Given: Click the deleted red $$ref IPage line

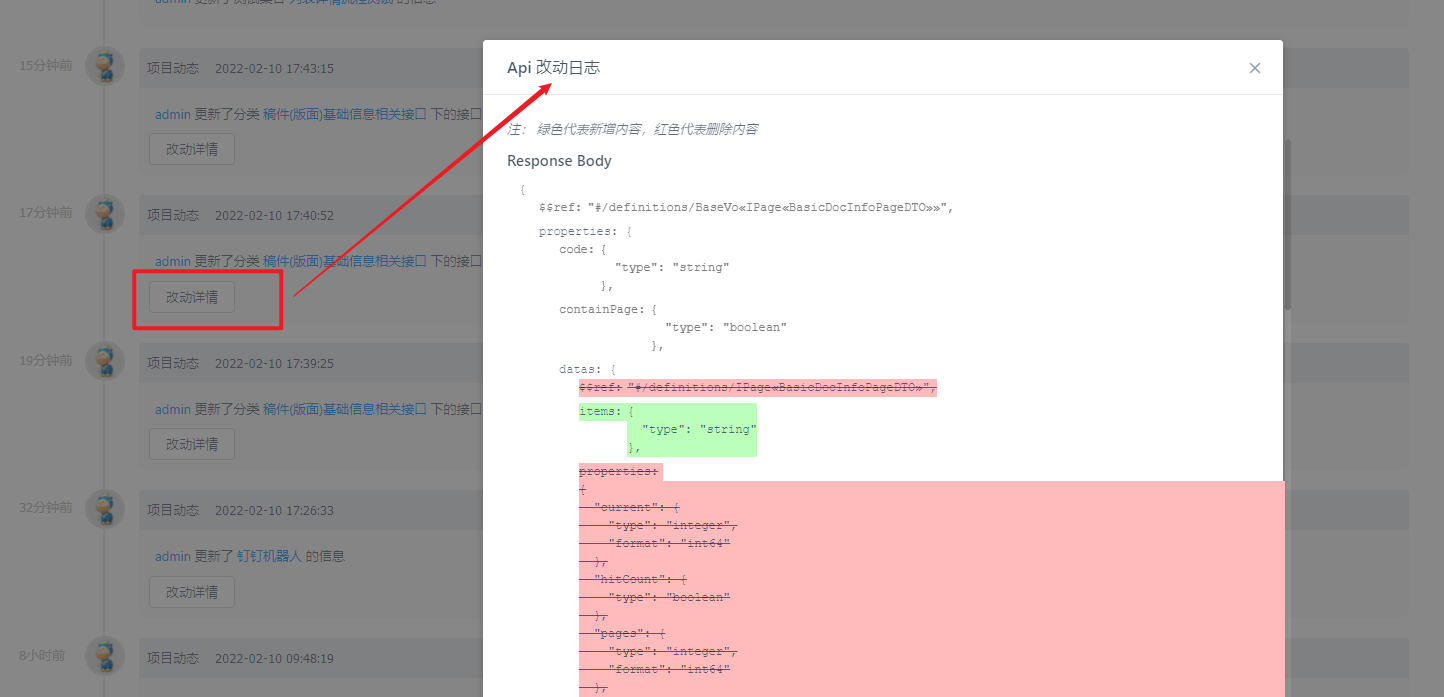Looking at the screenshot, I should (x=758, y=388).
